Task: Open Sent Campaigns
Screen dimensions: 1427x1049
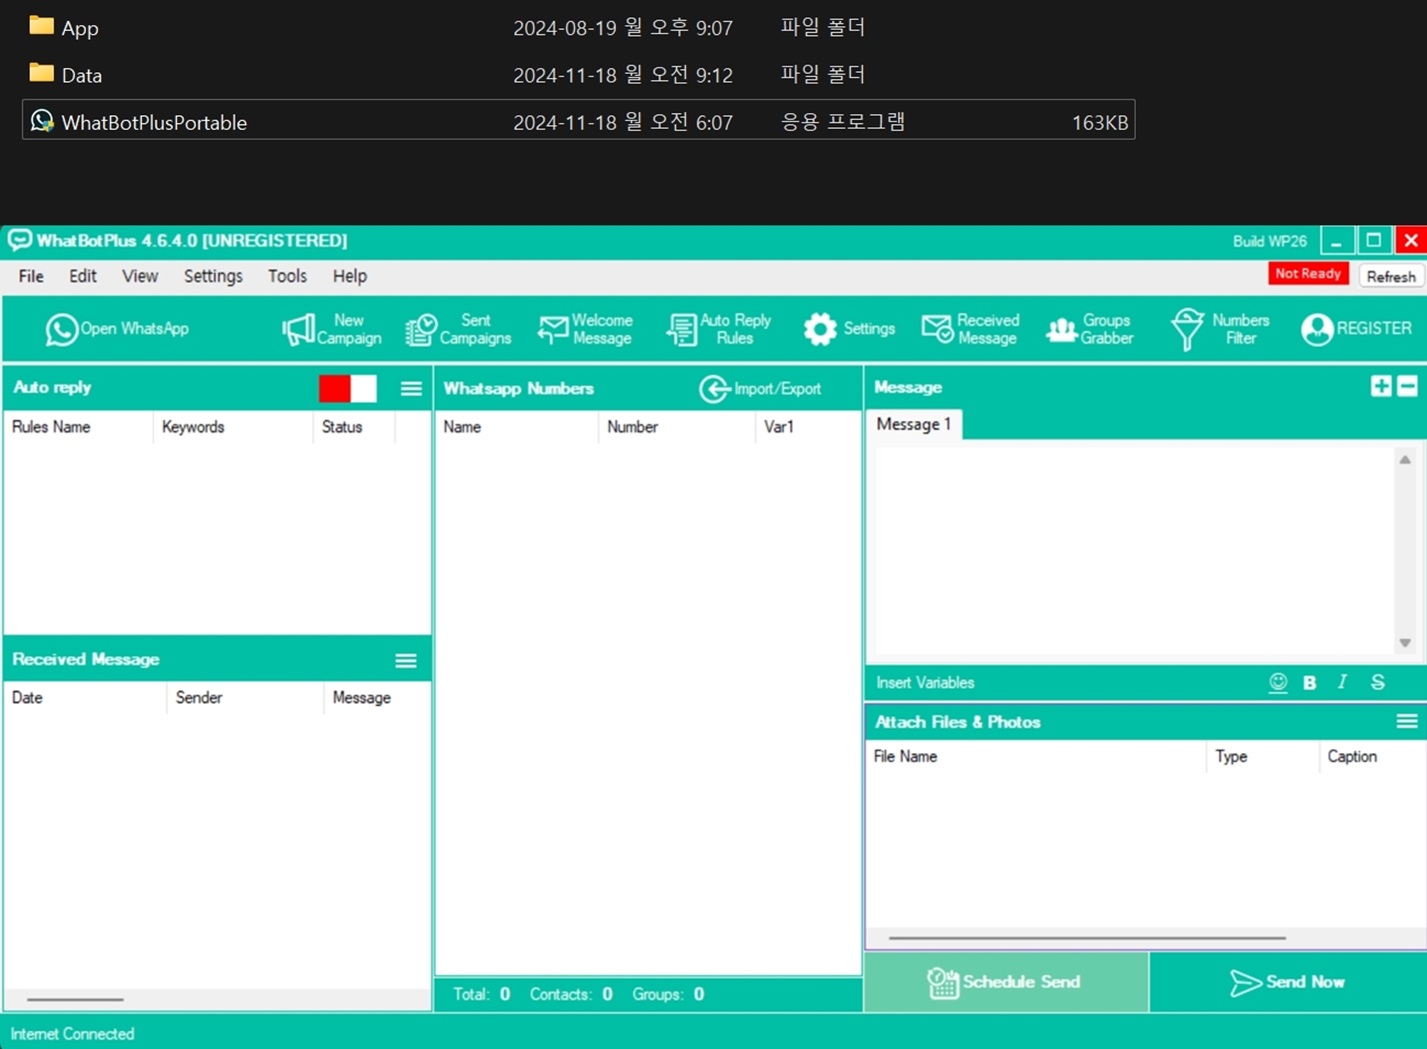Action: 458,329
